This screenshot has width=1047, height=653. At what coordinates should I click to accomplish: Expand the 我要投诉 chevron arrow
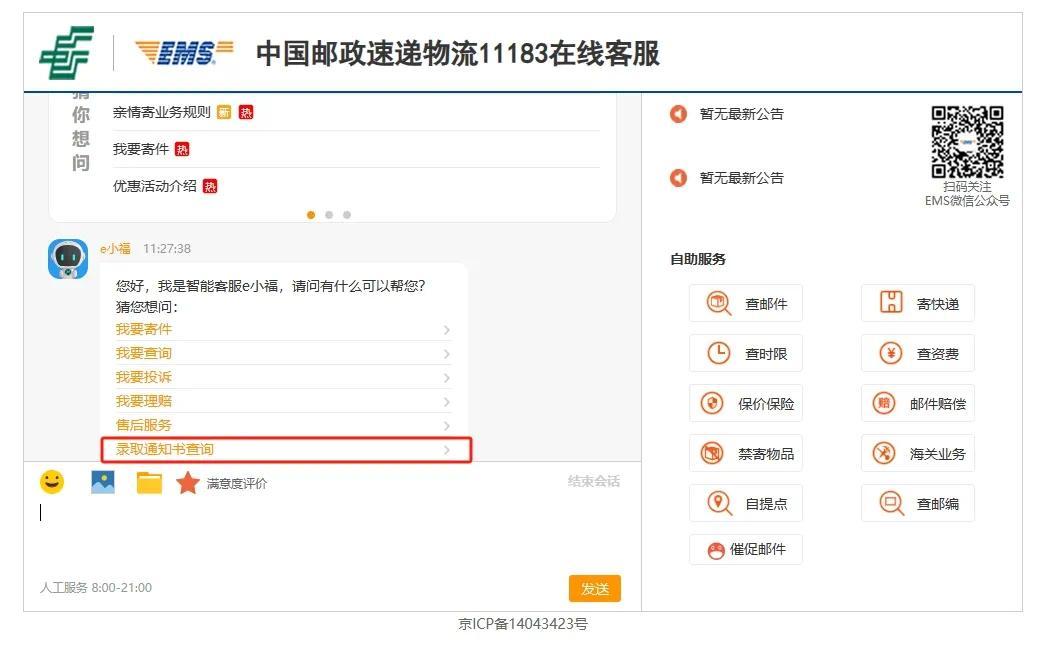(447, 378)
